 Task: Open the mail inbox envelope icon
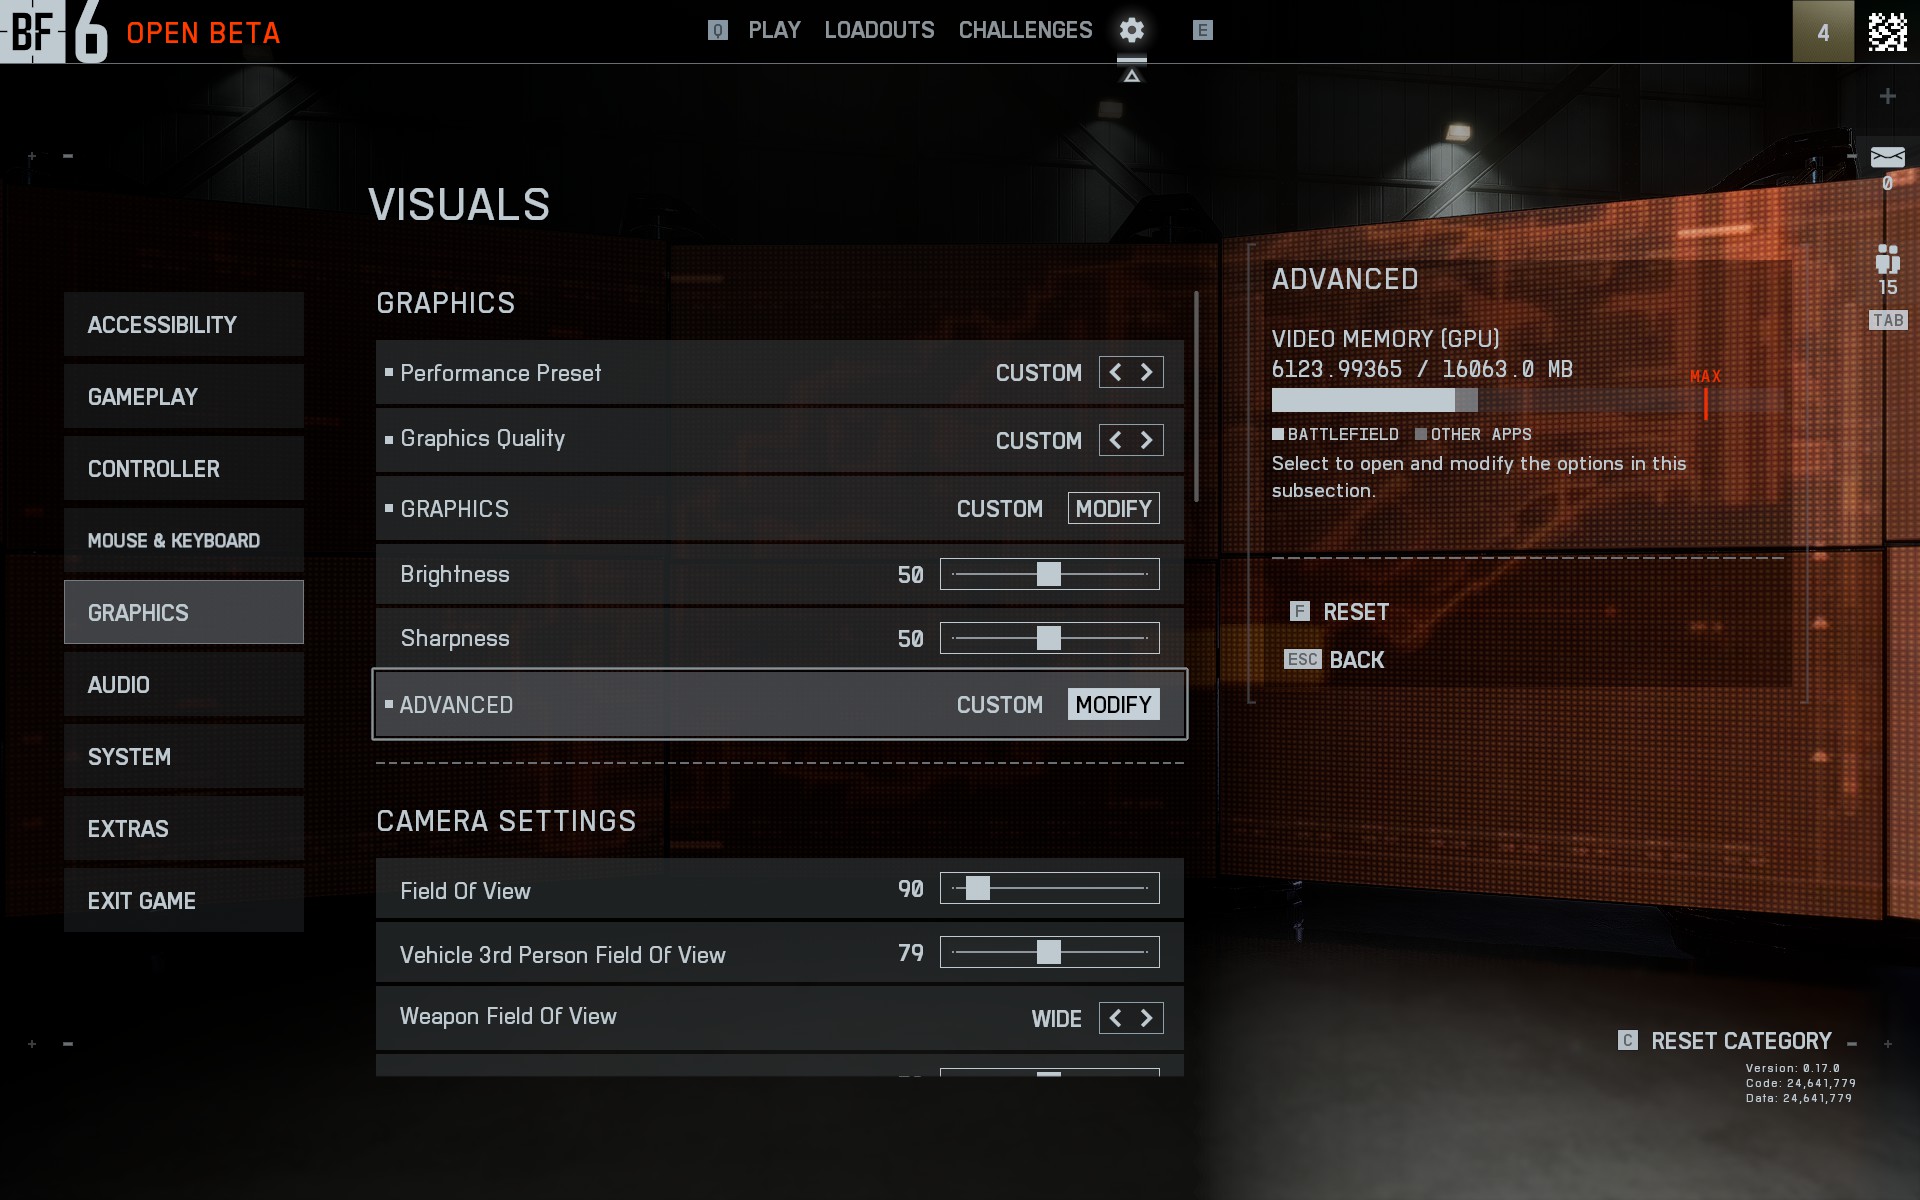pos(1887,157)
